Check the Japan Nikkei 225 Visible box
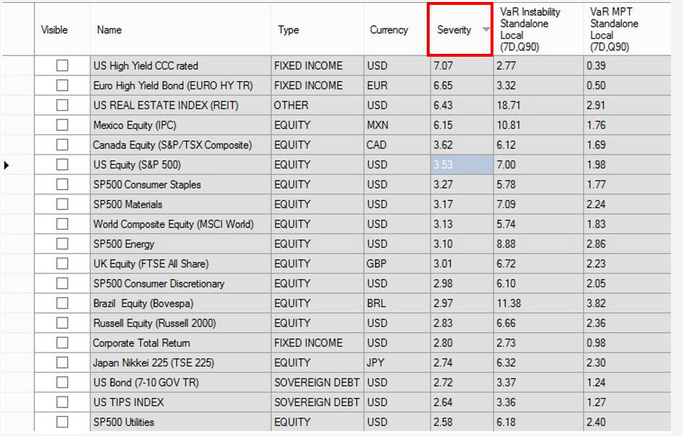 pos(62,362)
